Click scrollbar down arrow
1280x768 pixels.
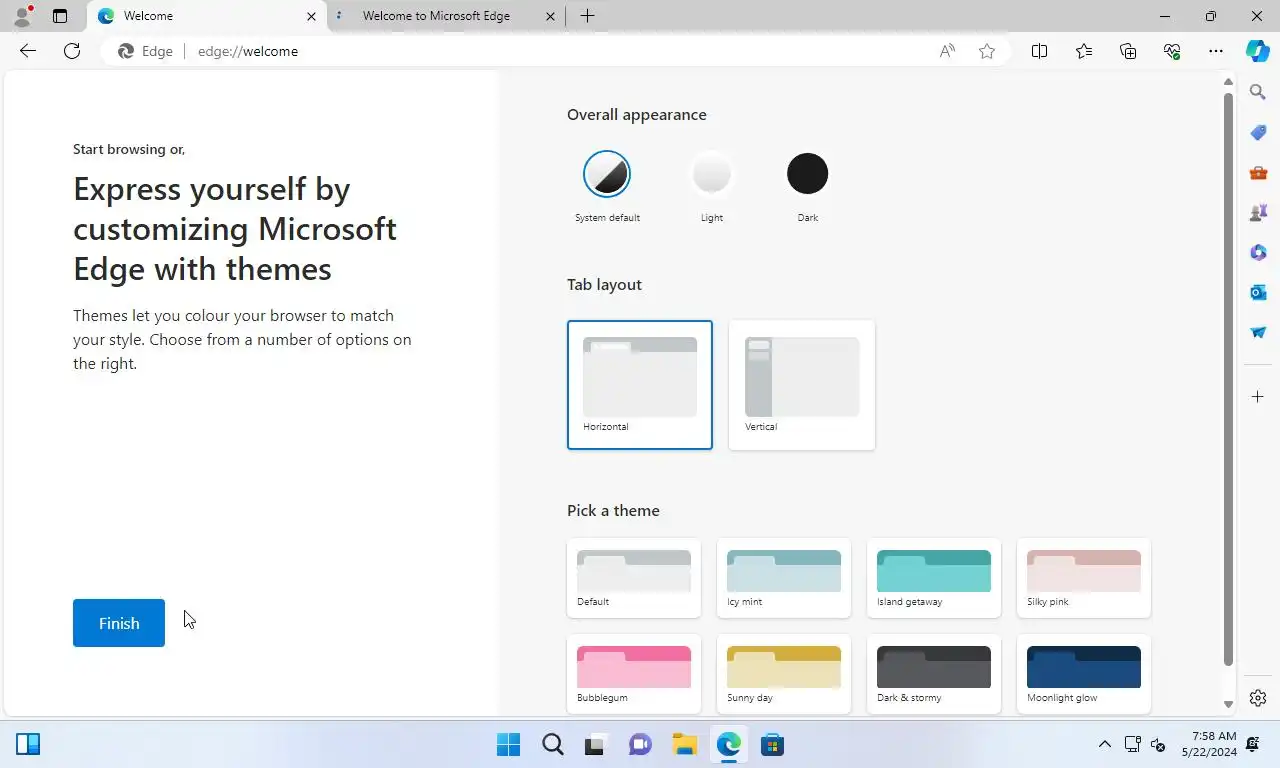[1228, 705]
